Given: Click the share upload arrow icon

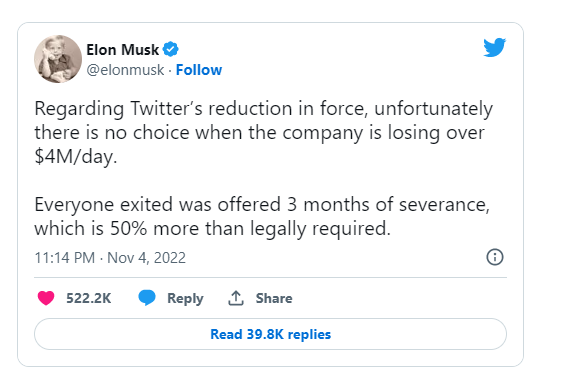Looking at the screenshot, I should click(236, 298).
